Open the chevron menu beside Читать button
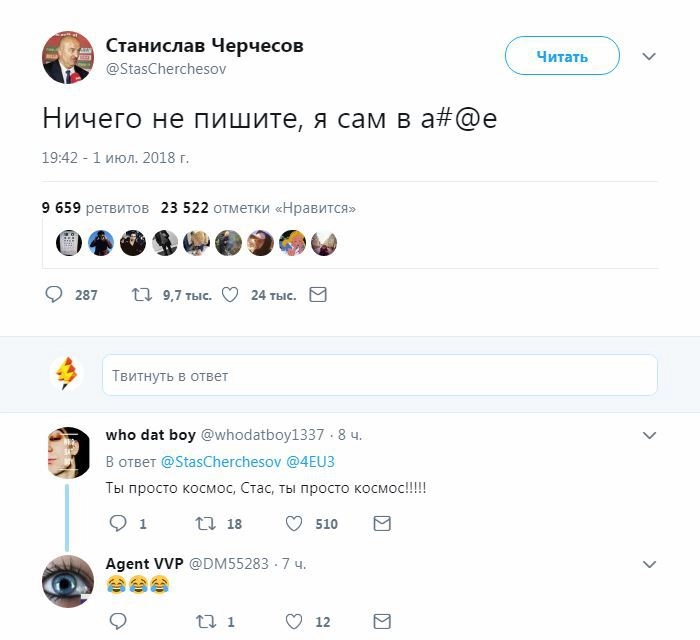Image resolution: width=700 pixels, height=640 pixels. click(x=649, y=56)
